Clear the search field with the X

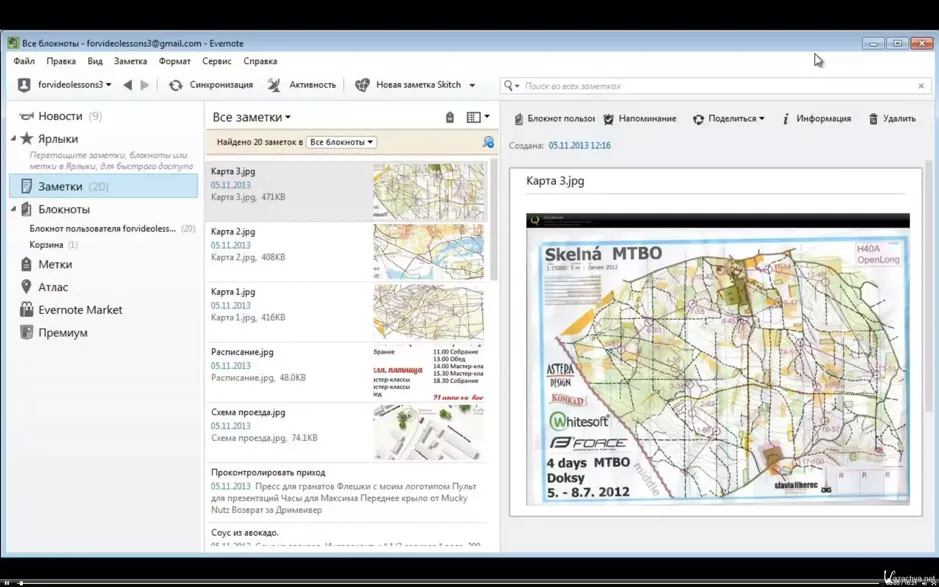coord(921,86)
